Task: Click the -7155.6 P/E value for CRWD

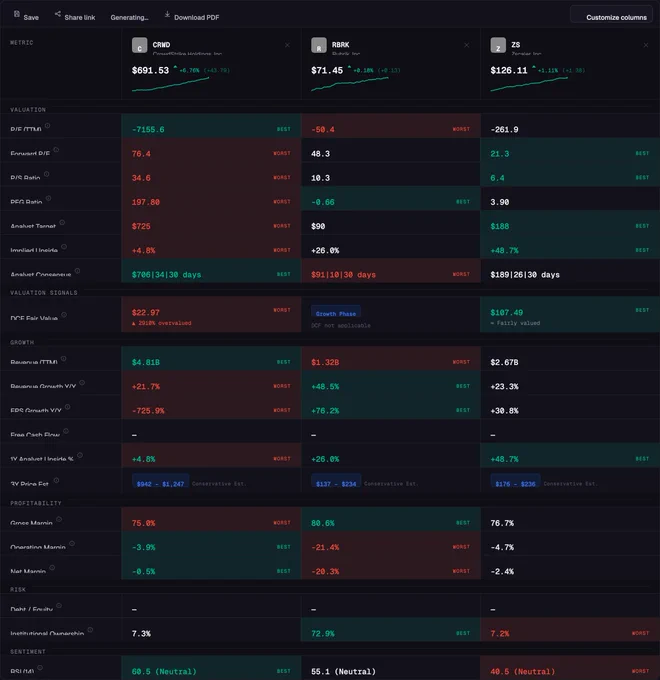Action: coord(148,130)
